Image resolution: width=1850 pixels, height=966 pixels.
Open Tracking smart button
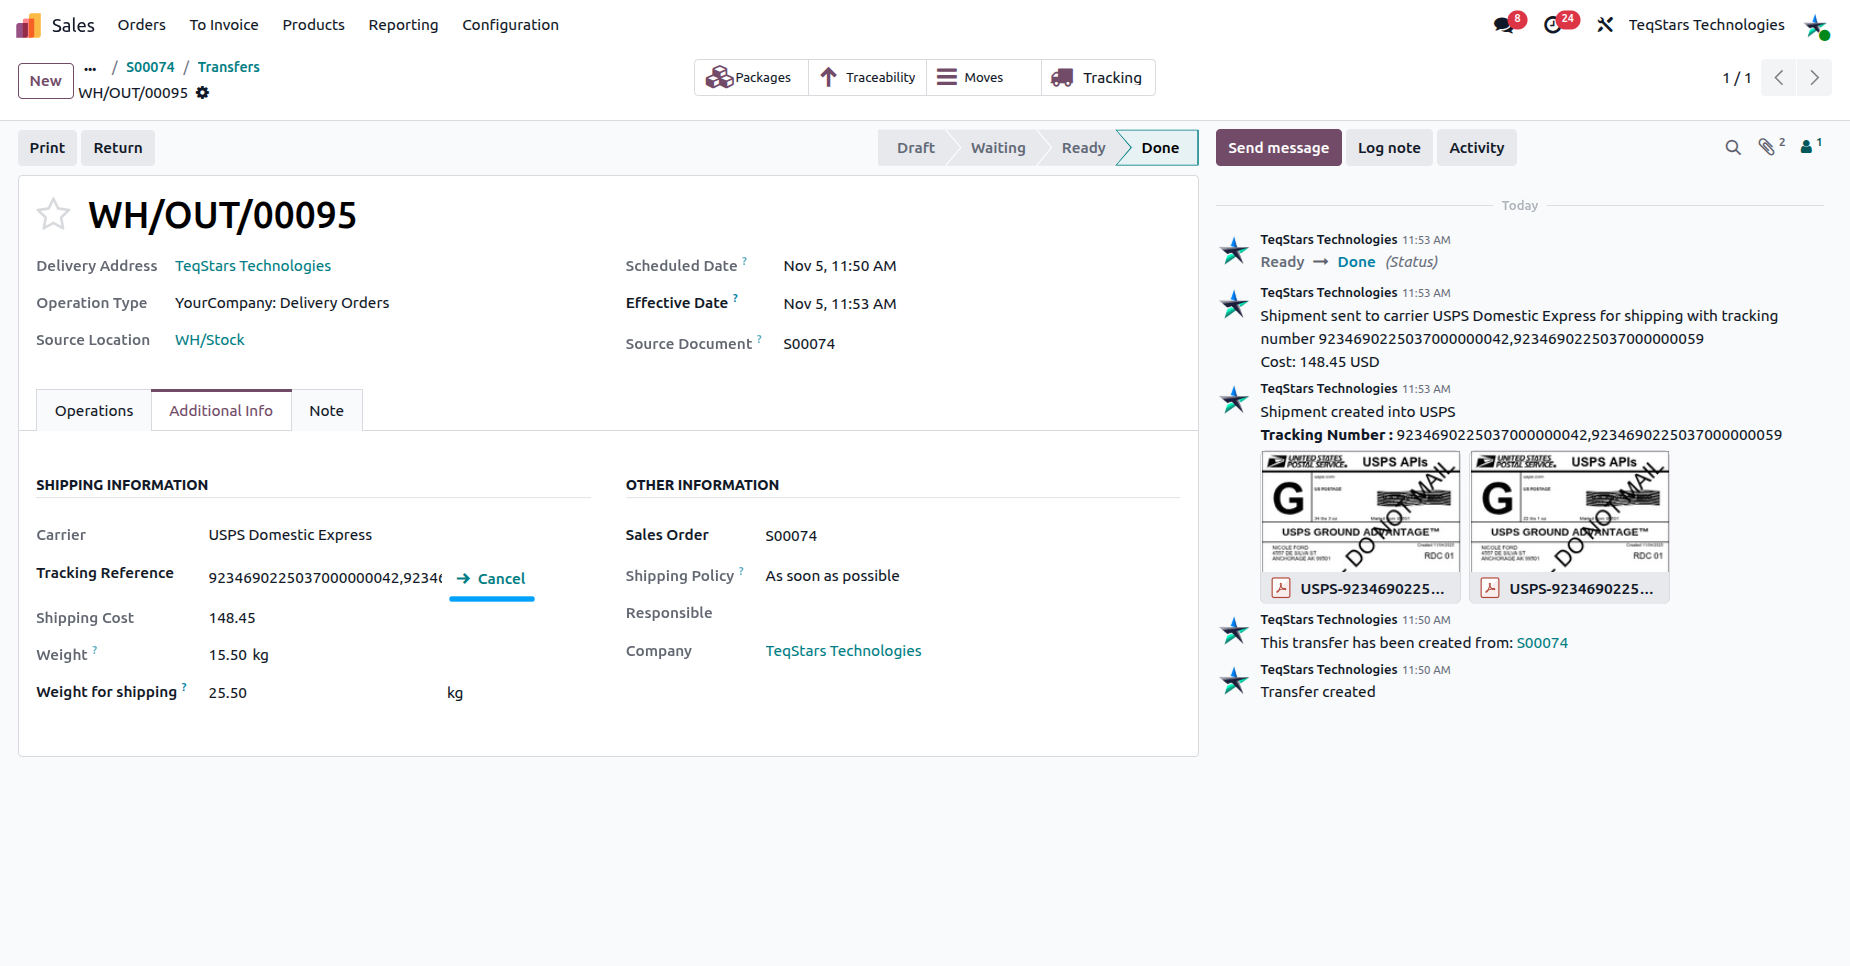pos(1098,78)
